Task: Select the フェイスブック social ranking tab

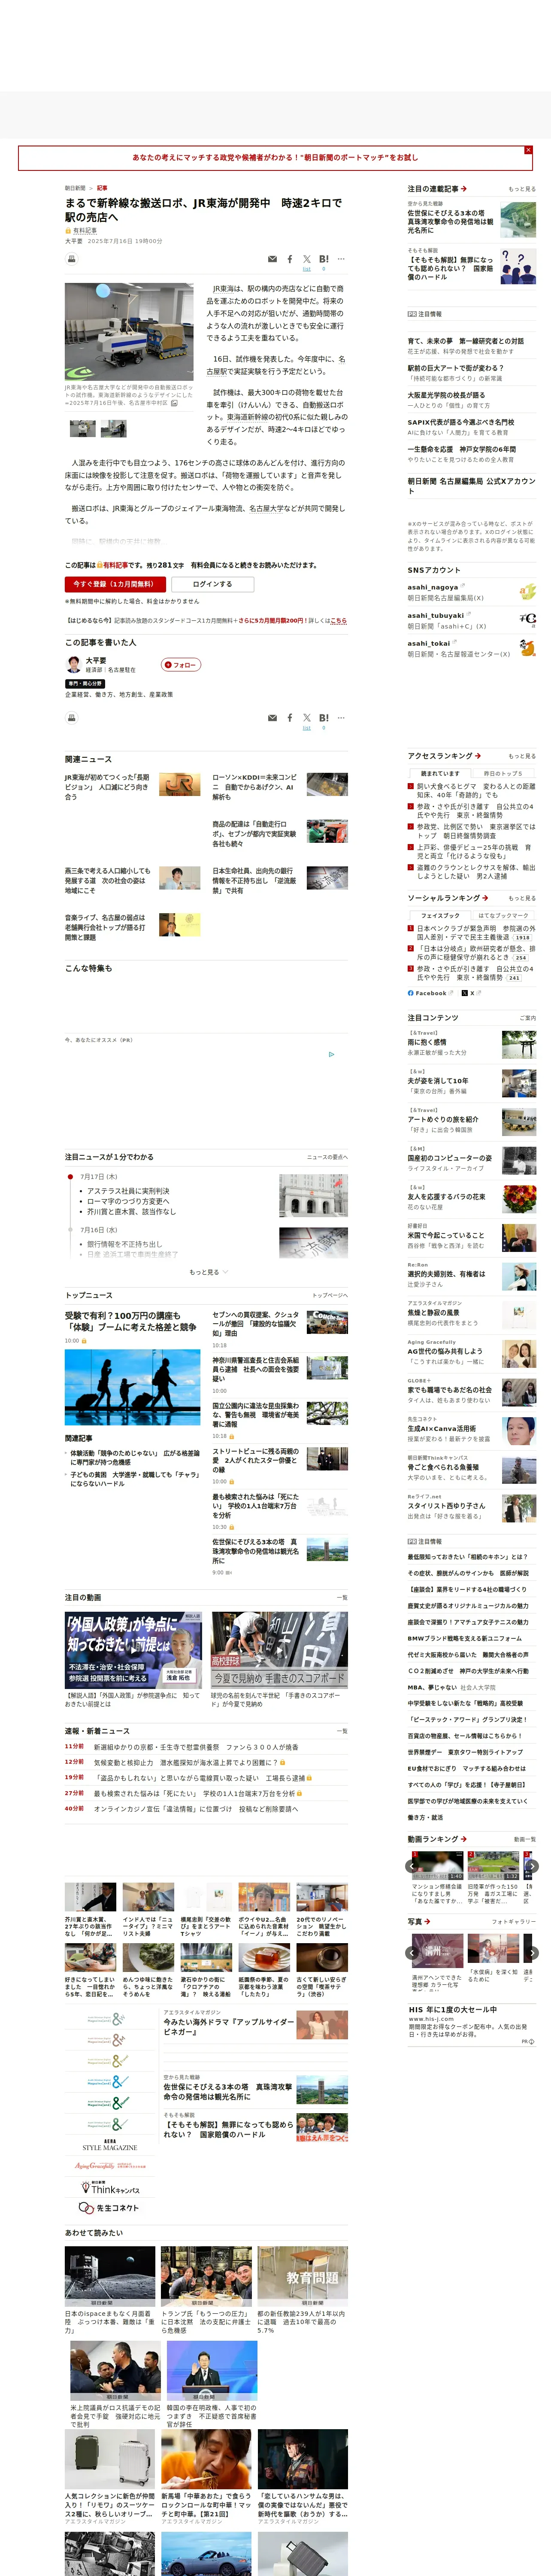Action: [x=440, y=915]
